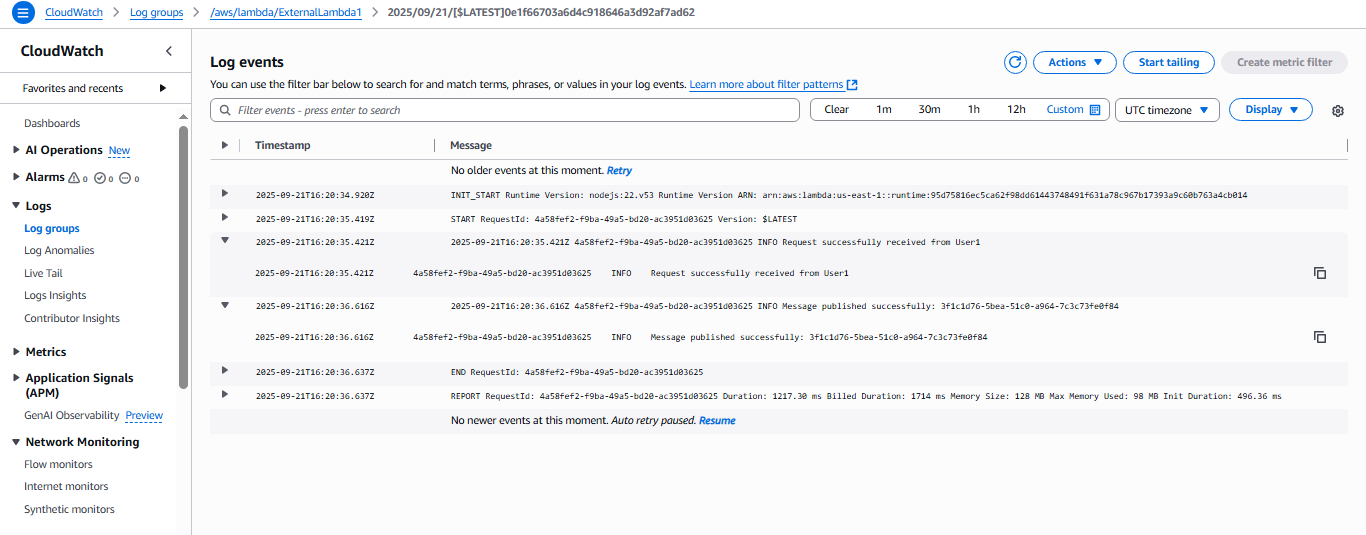Expand the AI Operations section
Image resolution: width=1366 pixels, height=535 pixels.
[16, 150]
